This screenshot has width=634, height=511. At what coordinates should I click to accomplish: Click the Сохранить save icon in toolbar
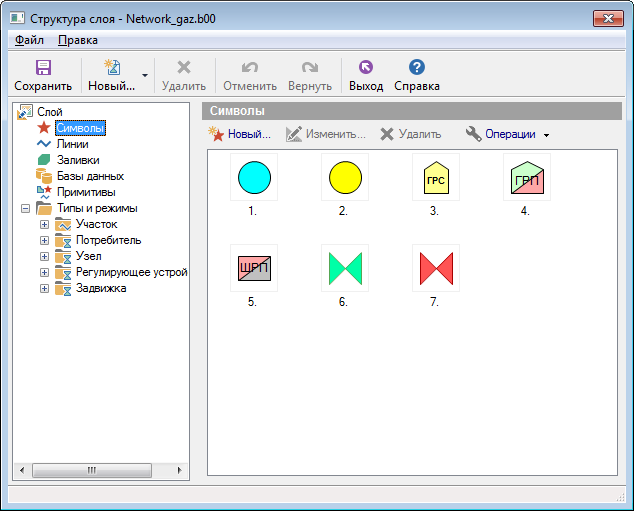(43, 68)
